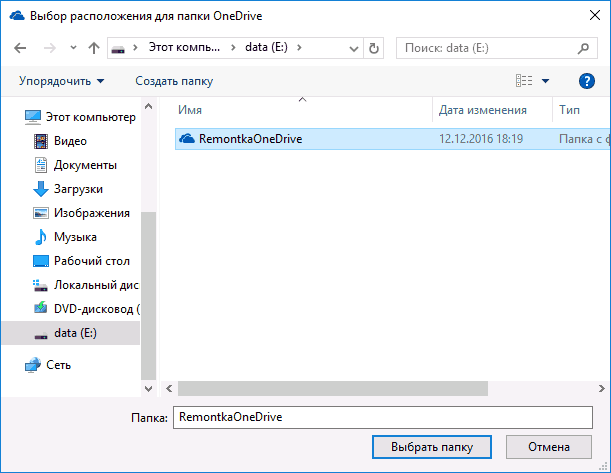Click sidebar scrollbar down arrow
This screenshot has width=611, height=473.
click(148, 388)
